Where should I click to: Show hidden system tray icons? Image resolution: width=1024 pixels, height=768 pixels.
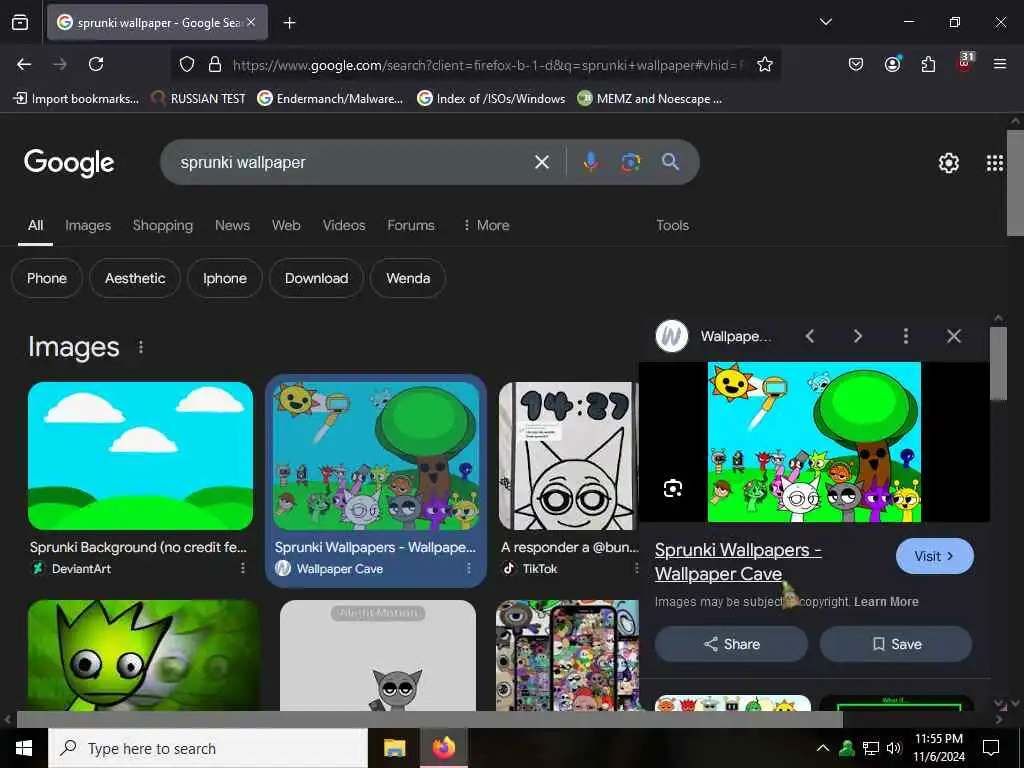coord(823,748)
